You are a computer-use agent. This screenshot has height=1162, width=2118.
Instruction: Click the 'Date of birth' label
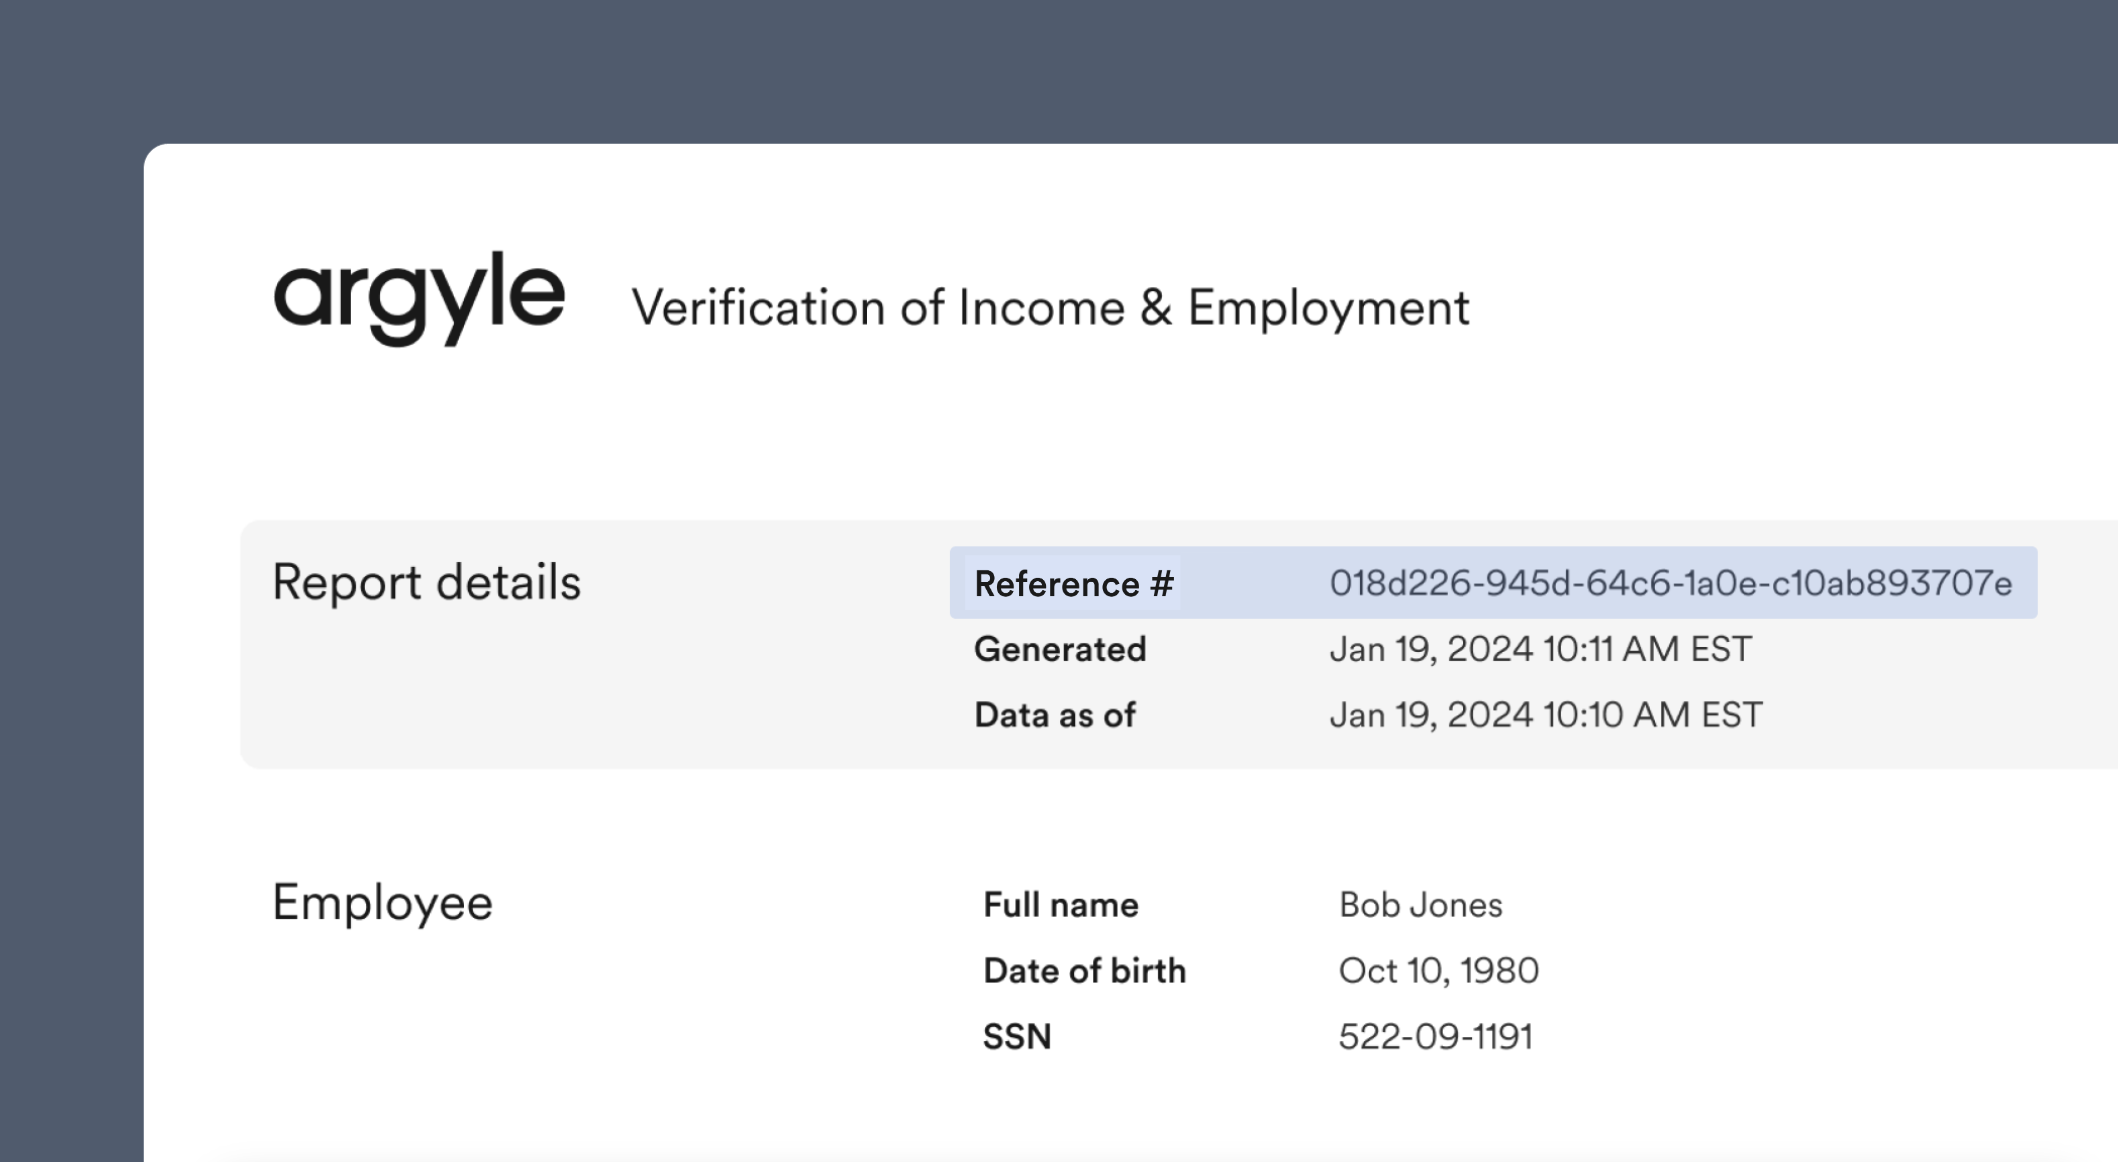coord(1084,971)
